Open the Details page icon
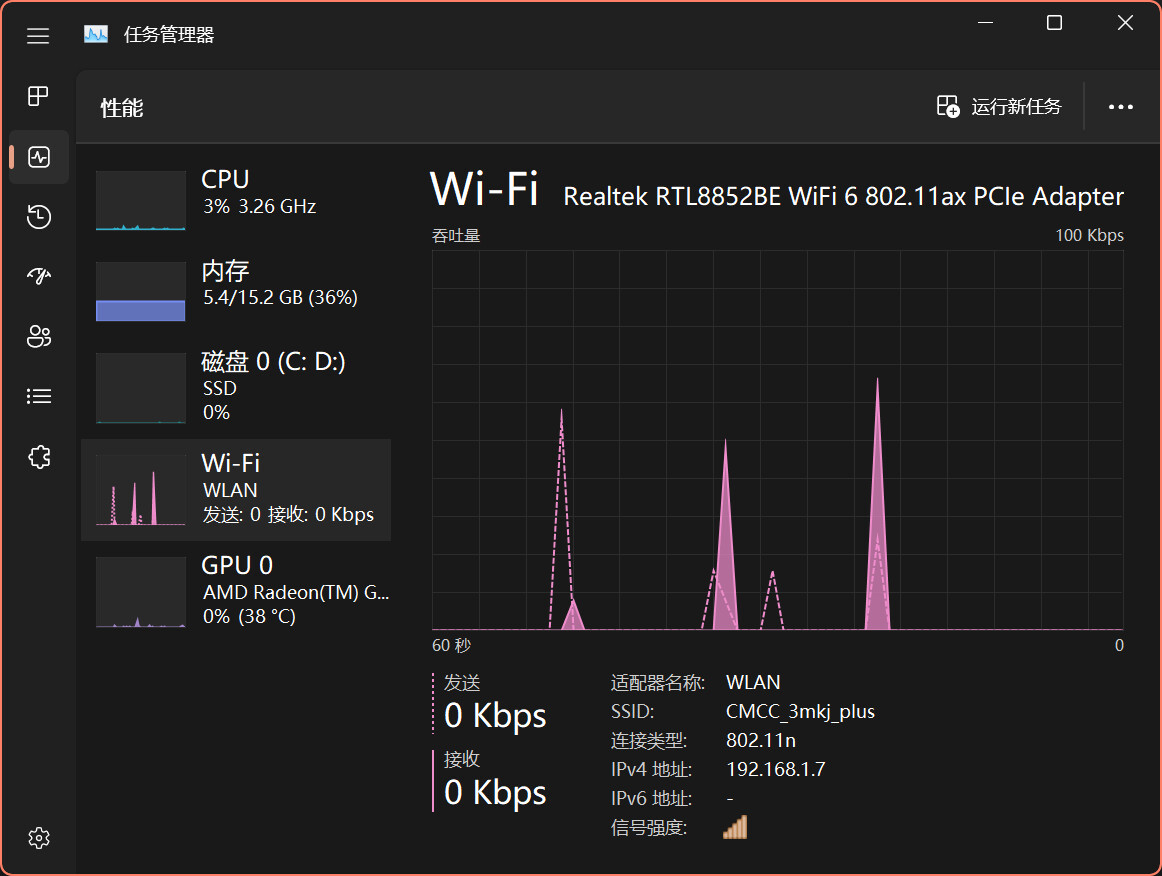1162x876 pixels. (39, 396)
